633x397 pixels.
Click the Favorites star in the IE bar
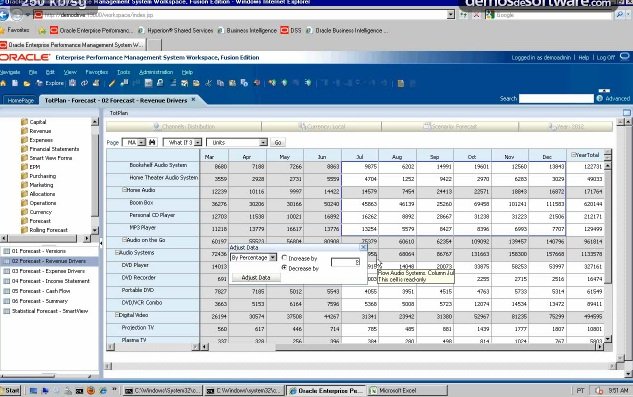click(x=3, y=30)
